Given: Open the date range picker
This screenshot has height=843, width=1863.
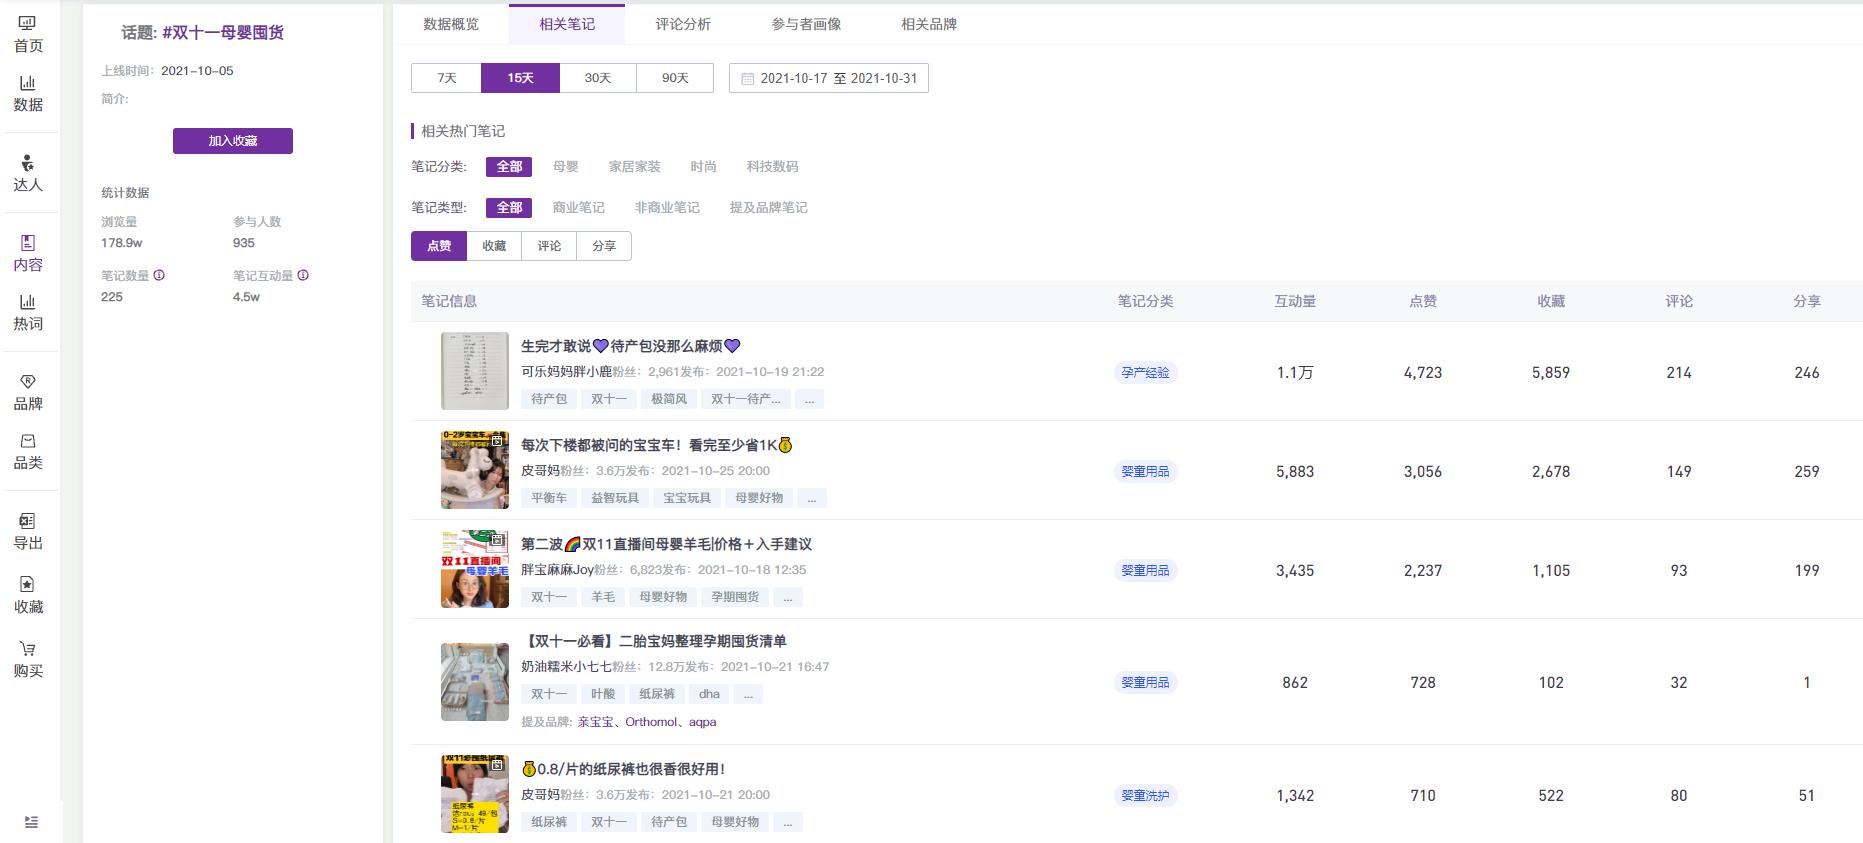Looking at the screenshot, I should click(828, 78).
